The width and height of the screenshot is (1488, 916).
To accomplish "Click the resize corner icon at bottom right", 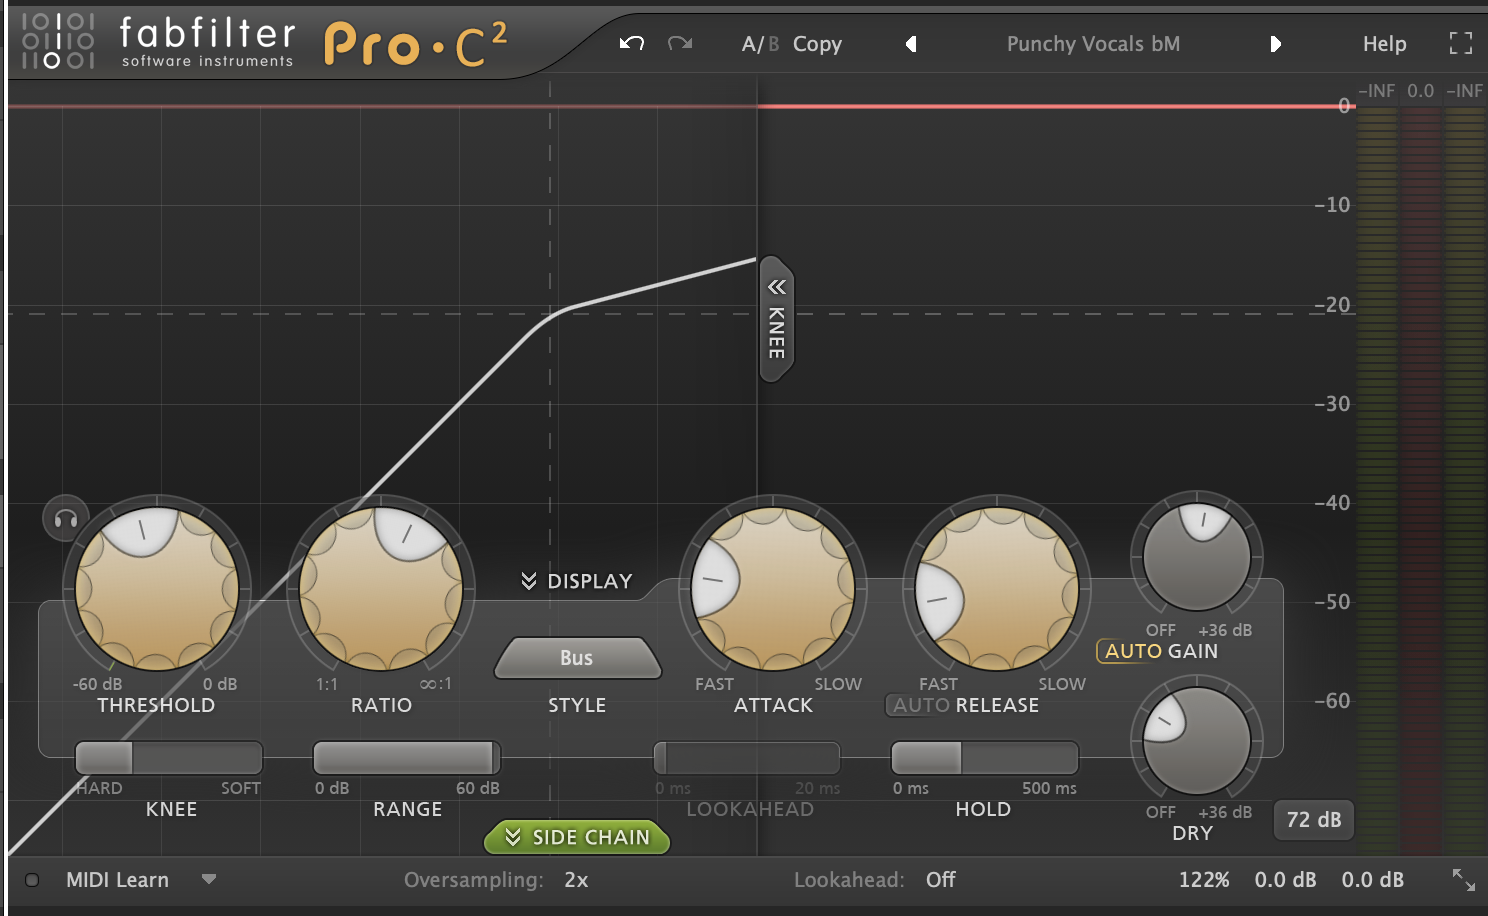I will [x=1464, y=880].
